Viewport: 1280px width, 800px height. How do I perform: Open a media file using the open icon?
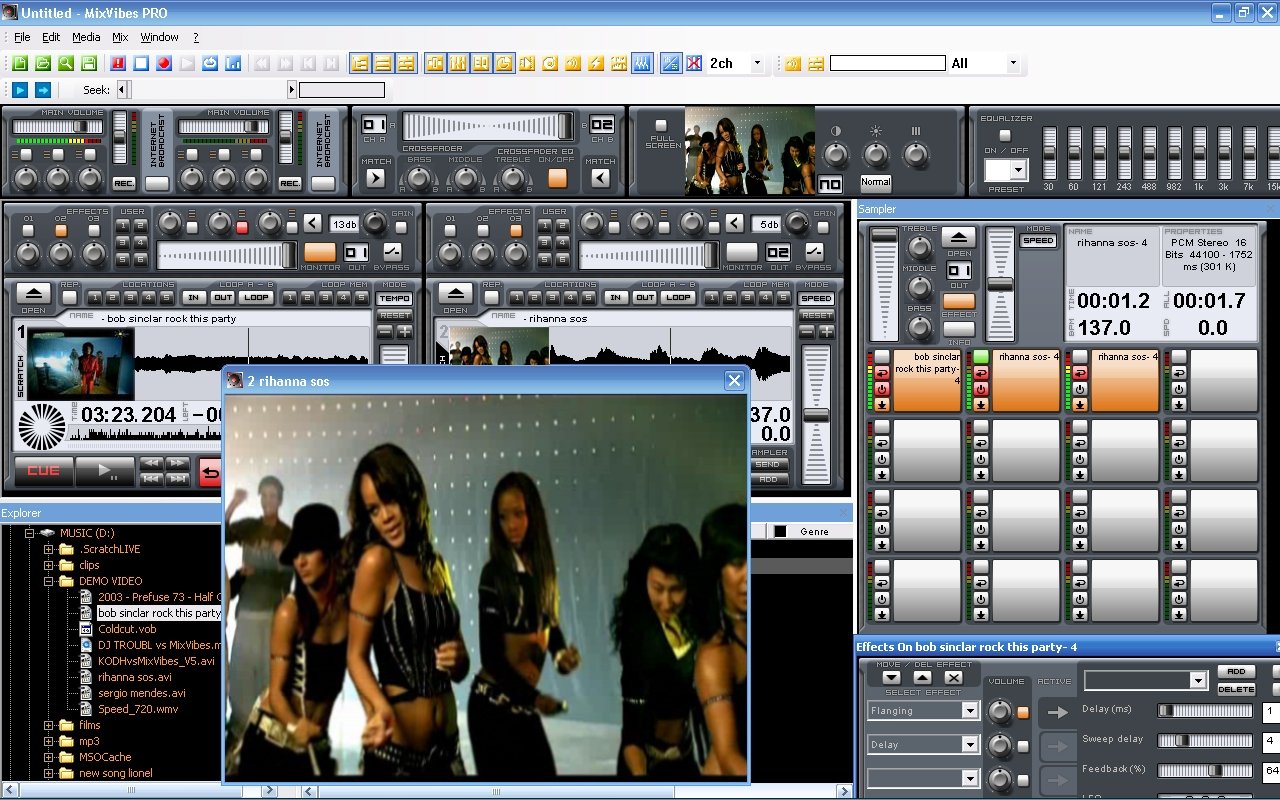pos(42,63)
